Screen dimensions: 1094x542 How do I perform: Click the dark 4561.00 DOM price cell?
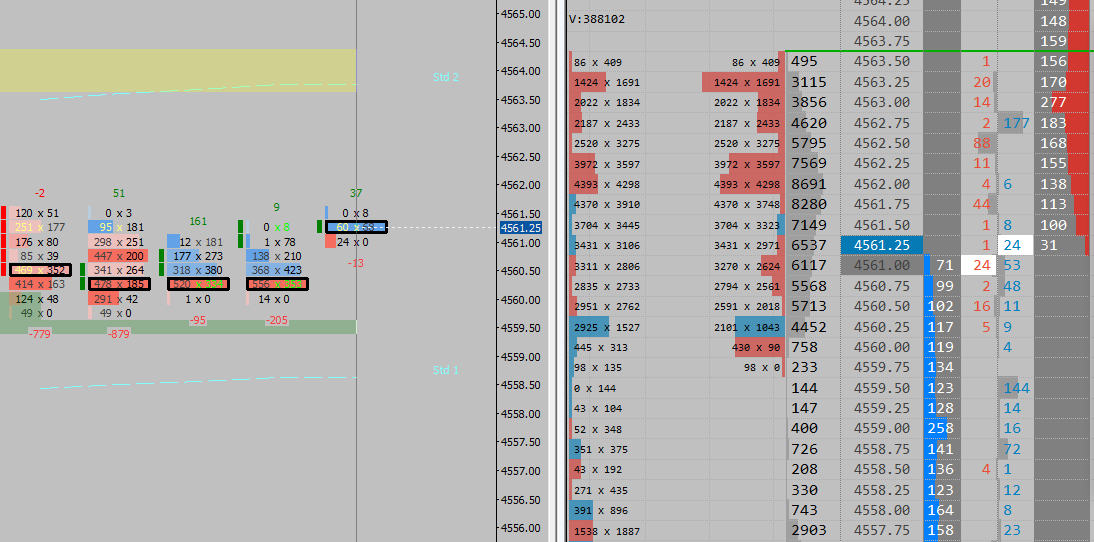click(x=882, y=266)
